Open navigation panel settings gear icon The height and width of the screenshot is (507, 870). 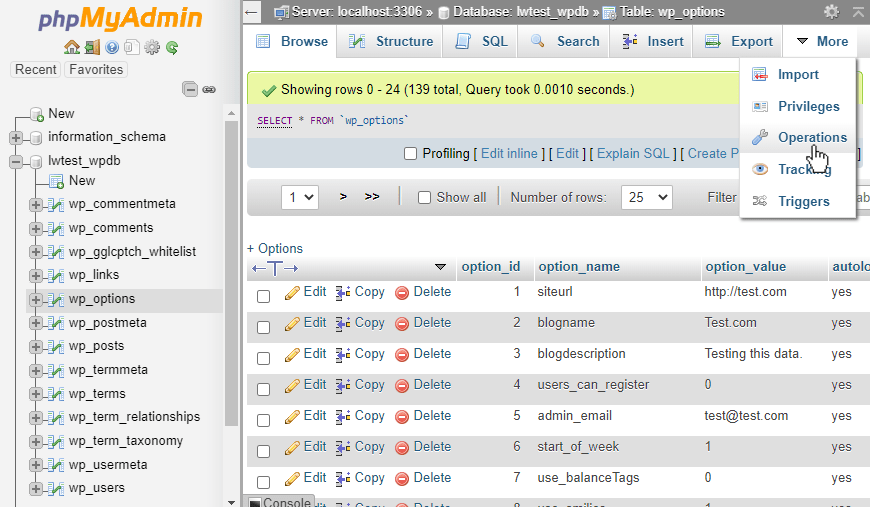(x=151, y=48)
